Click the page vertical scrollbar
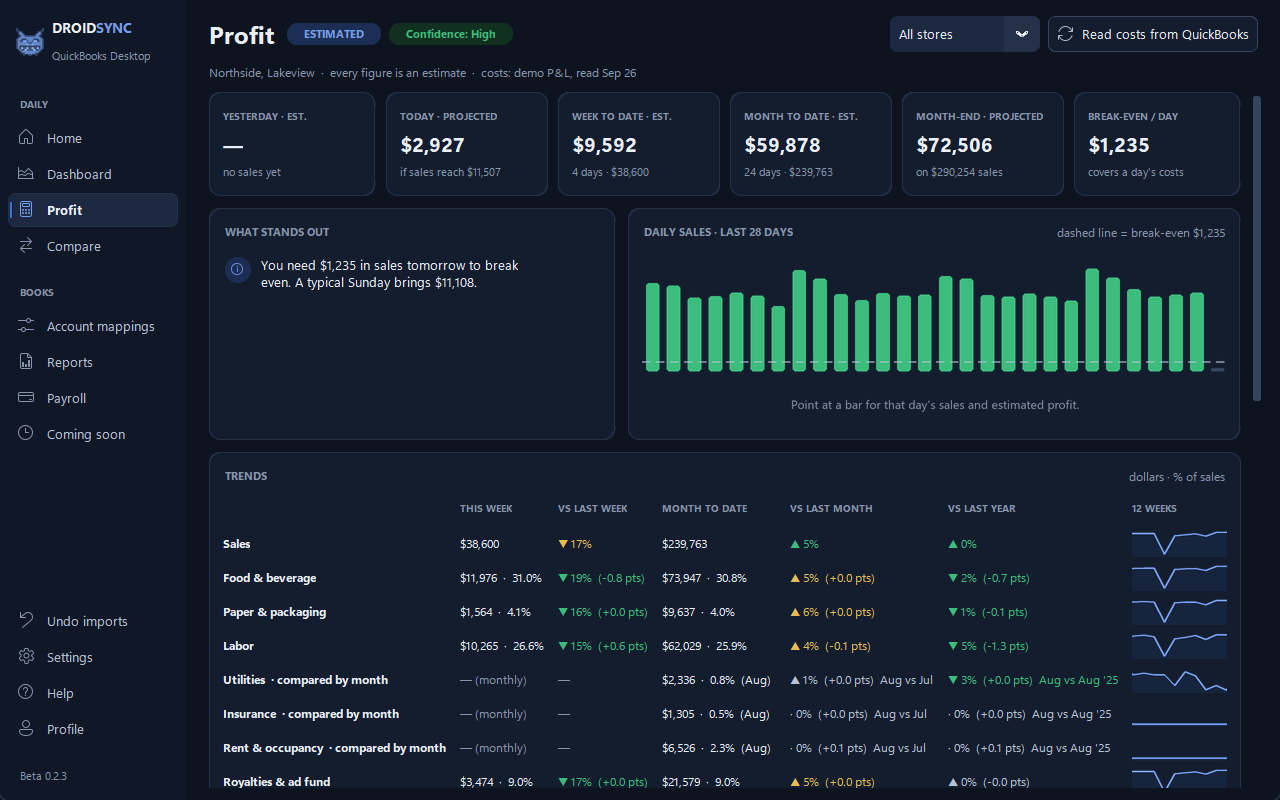Image resolution: width=1280 pixels, height=800 pixels. tap(1257, 248)
